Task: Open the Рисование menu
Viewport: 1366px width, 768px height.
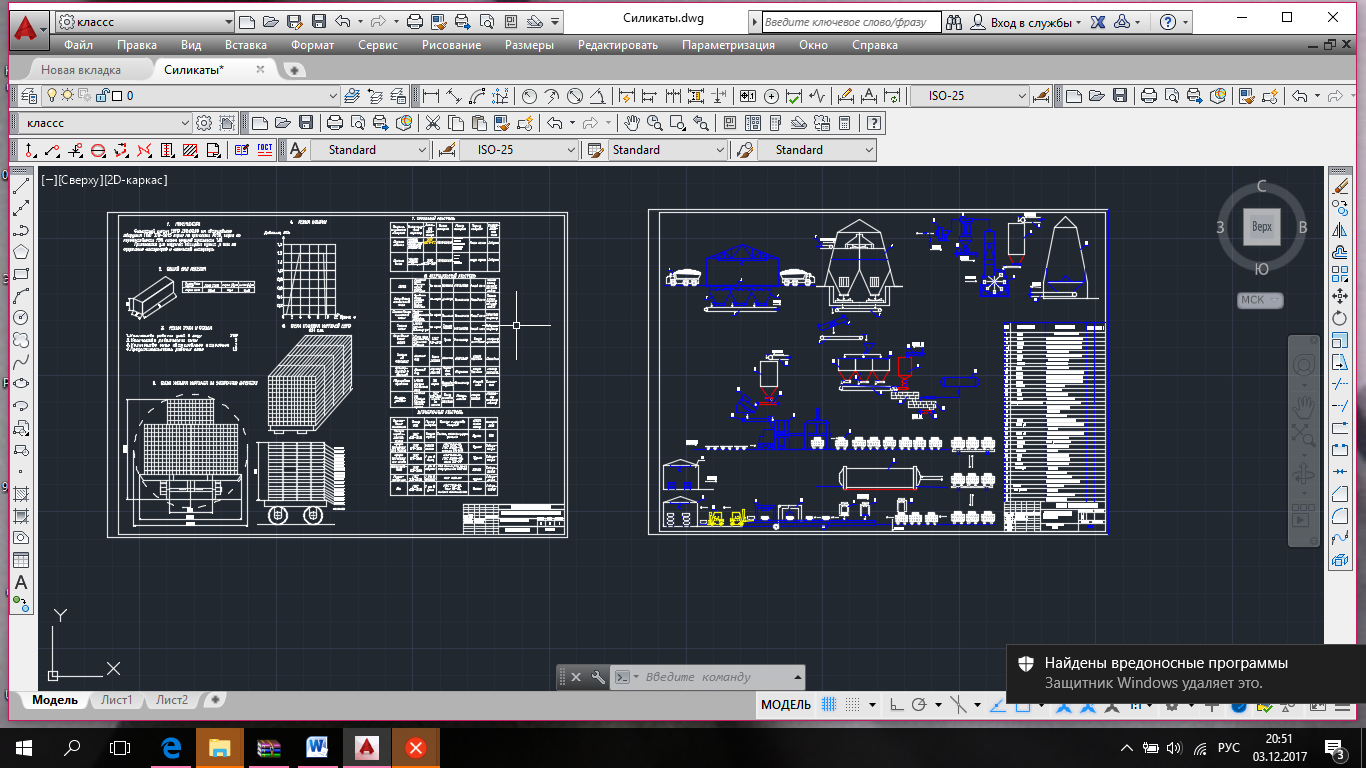Action: point(451,45)
